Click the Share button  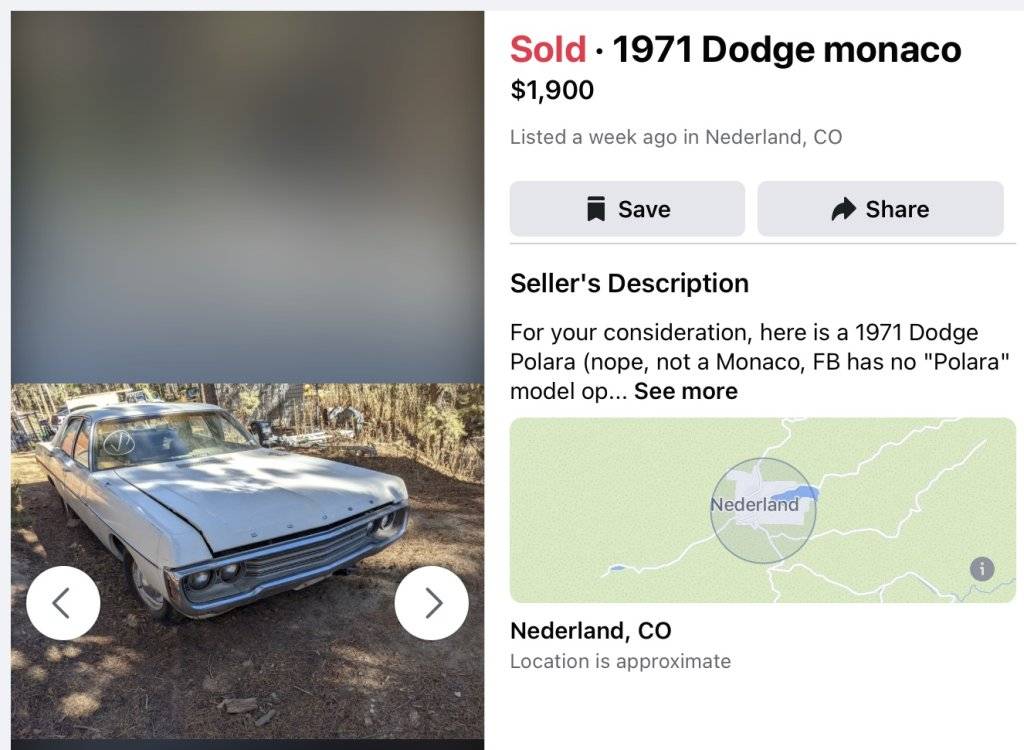click(881, 209)
